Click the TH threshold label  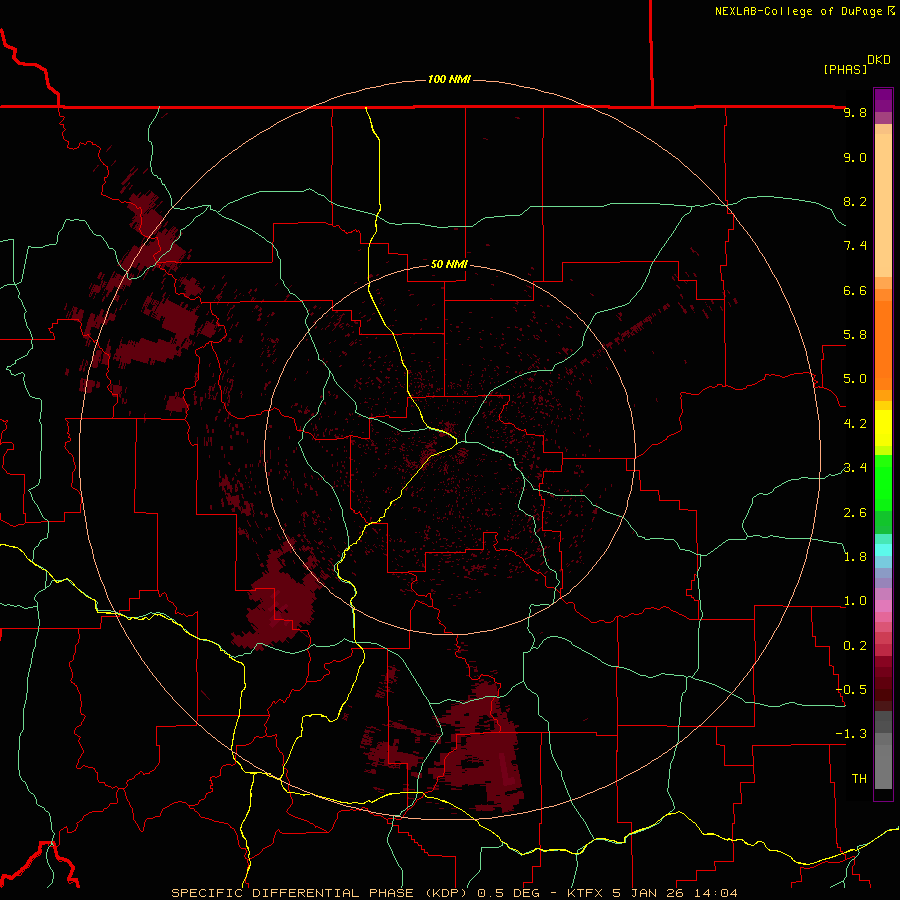pyautogui.click(x=859, y=779)
